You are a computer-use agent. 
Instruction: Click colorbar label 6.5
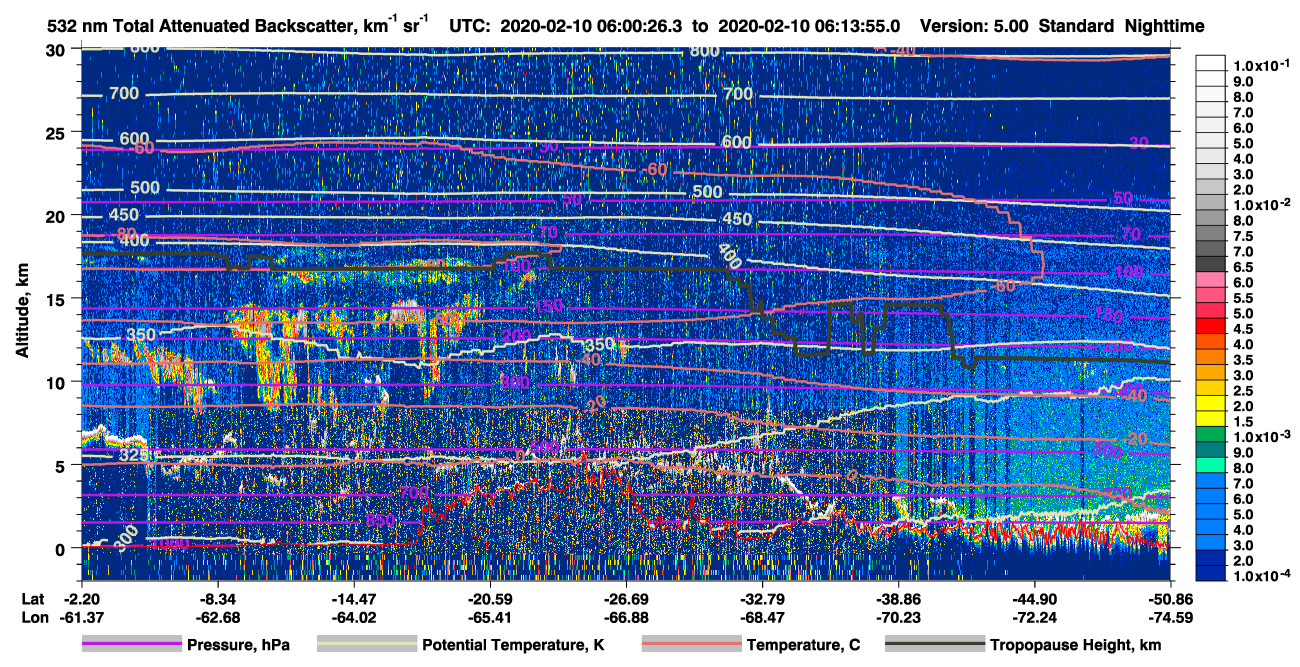[1243, 267]
